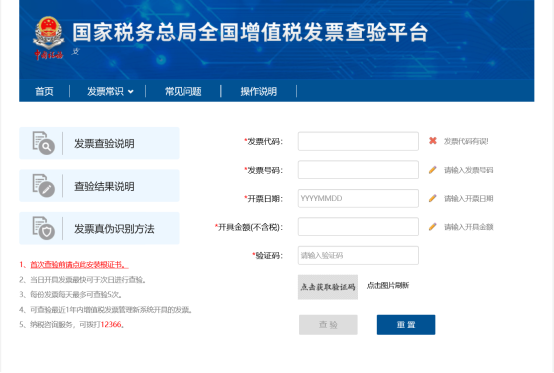Screen dimensions: 554x373
Task: Click the 验证码 input field
Action: point(358,255)
